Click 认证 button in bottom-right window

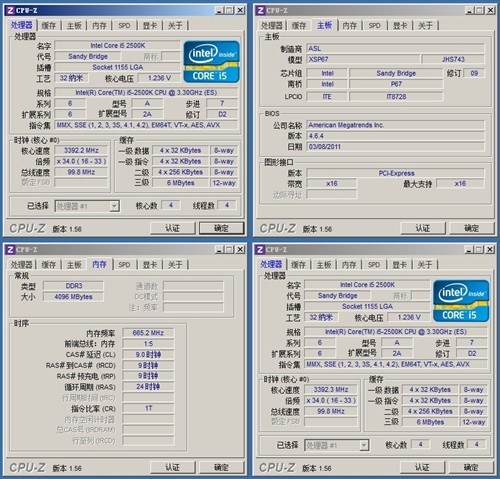coord(422,467)
